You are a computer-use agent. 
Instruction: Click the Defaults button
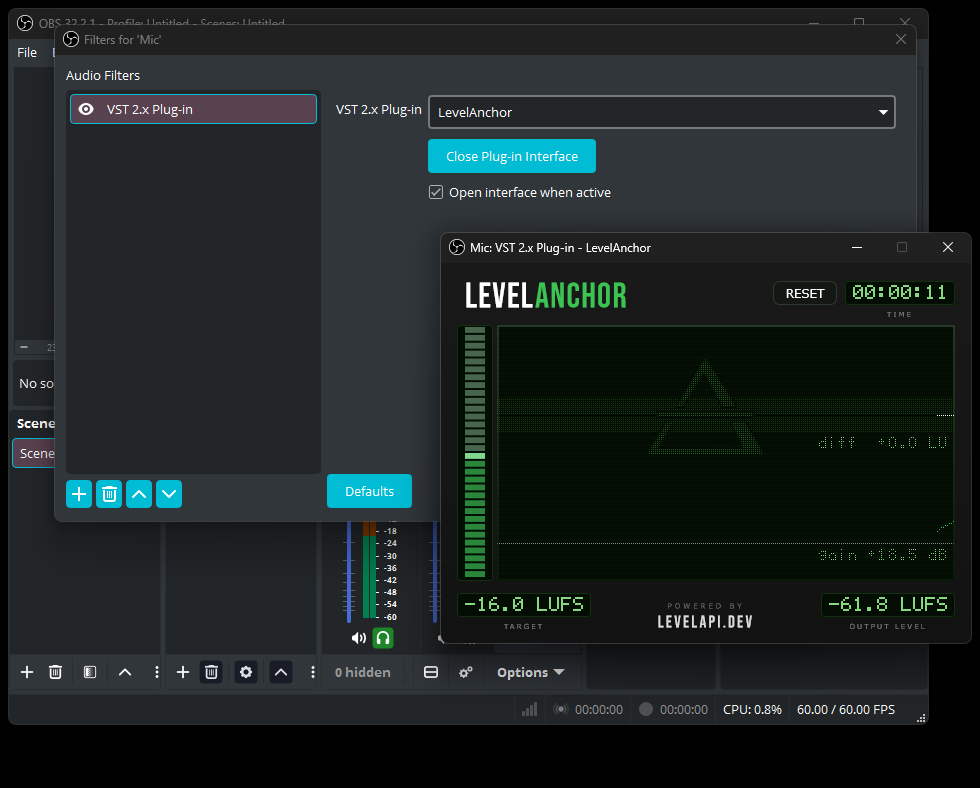coord(369,491)
